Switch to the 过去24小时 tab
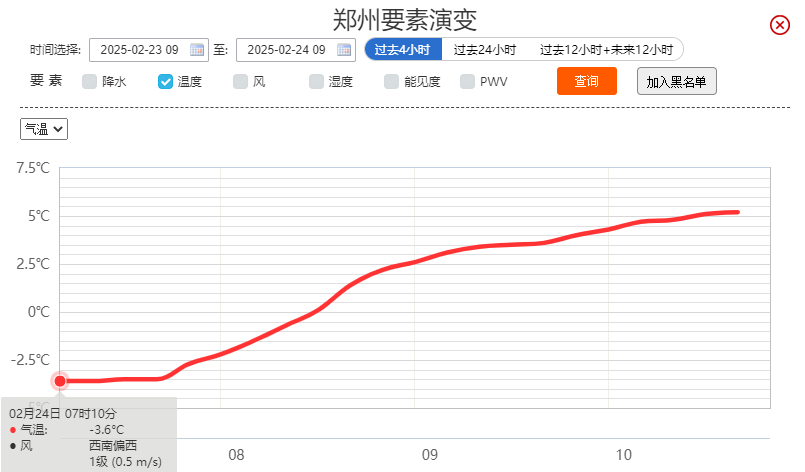Viewport: 805px width, 472px height. [x=485, y=50]
